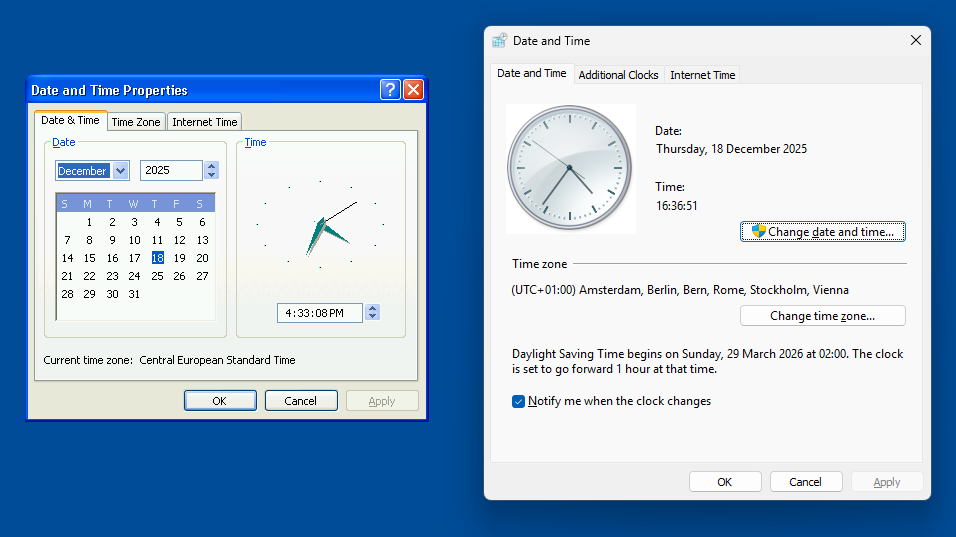956x537 pixels.
Task: Click the time field showing 4:33:08 PM
Action: [319, 313]
